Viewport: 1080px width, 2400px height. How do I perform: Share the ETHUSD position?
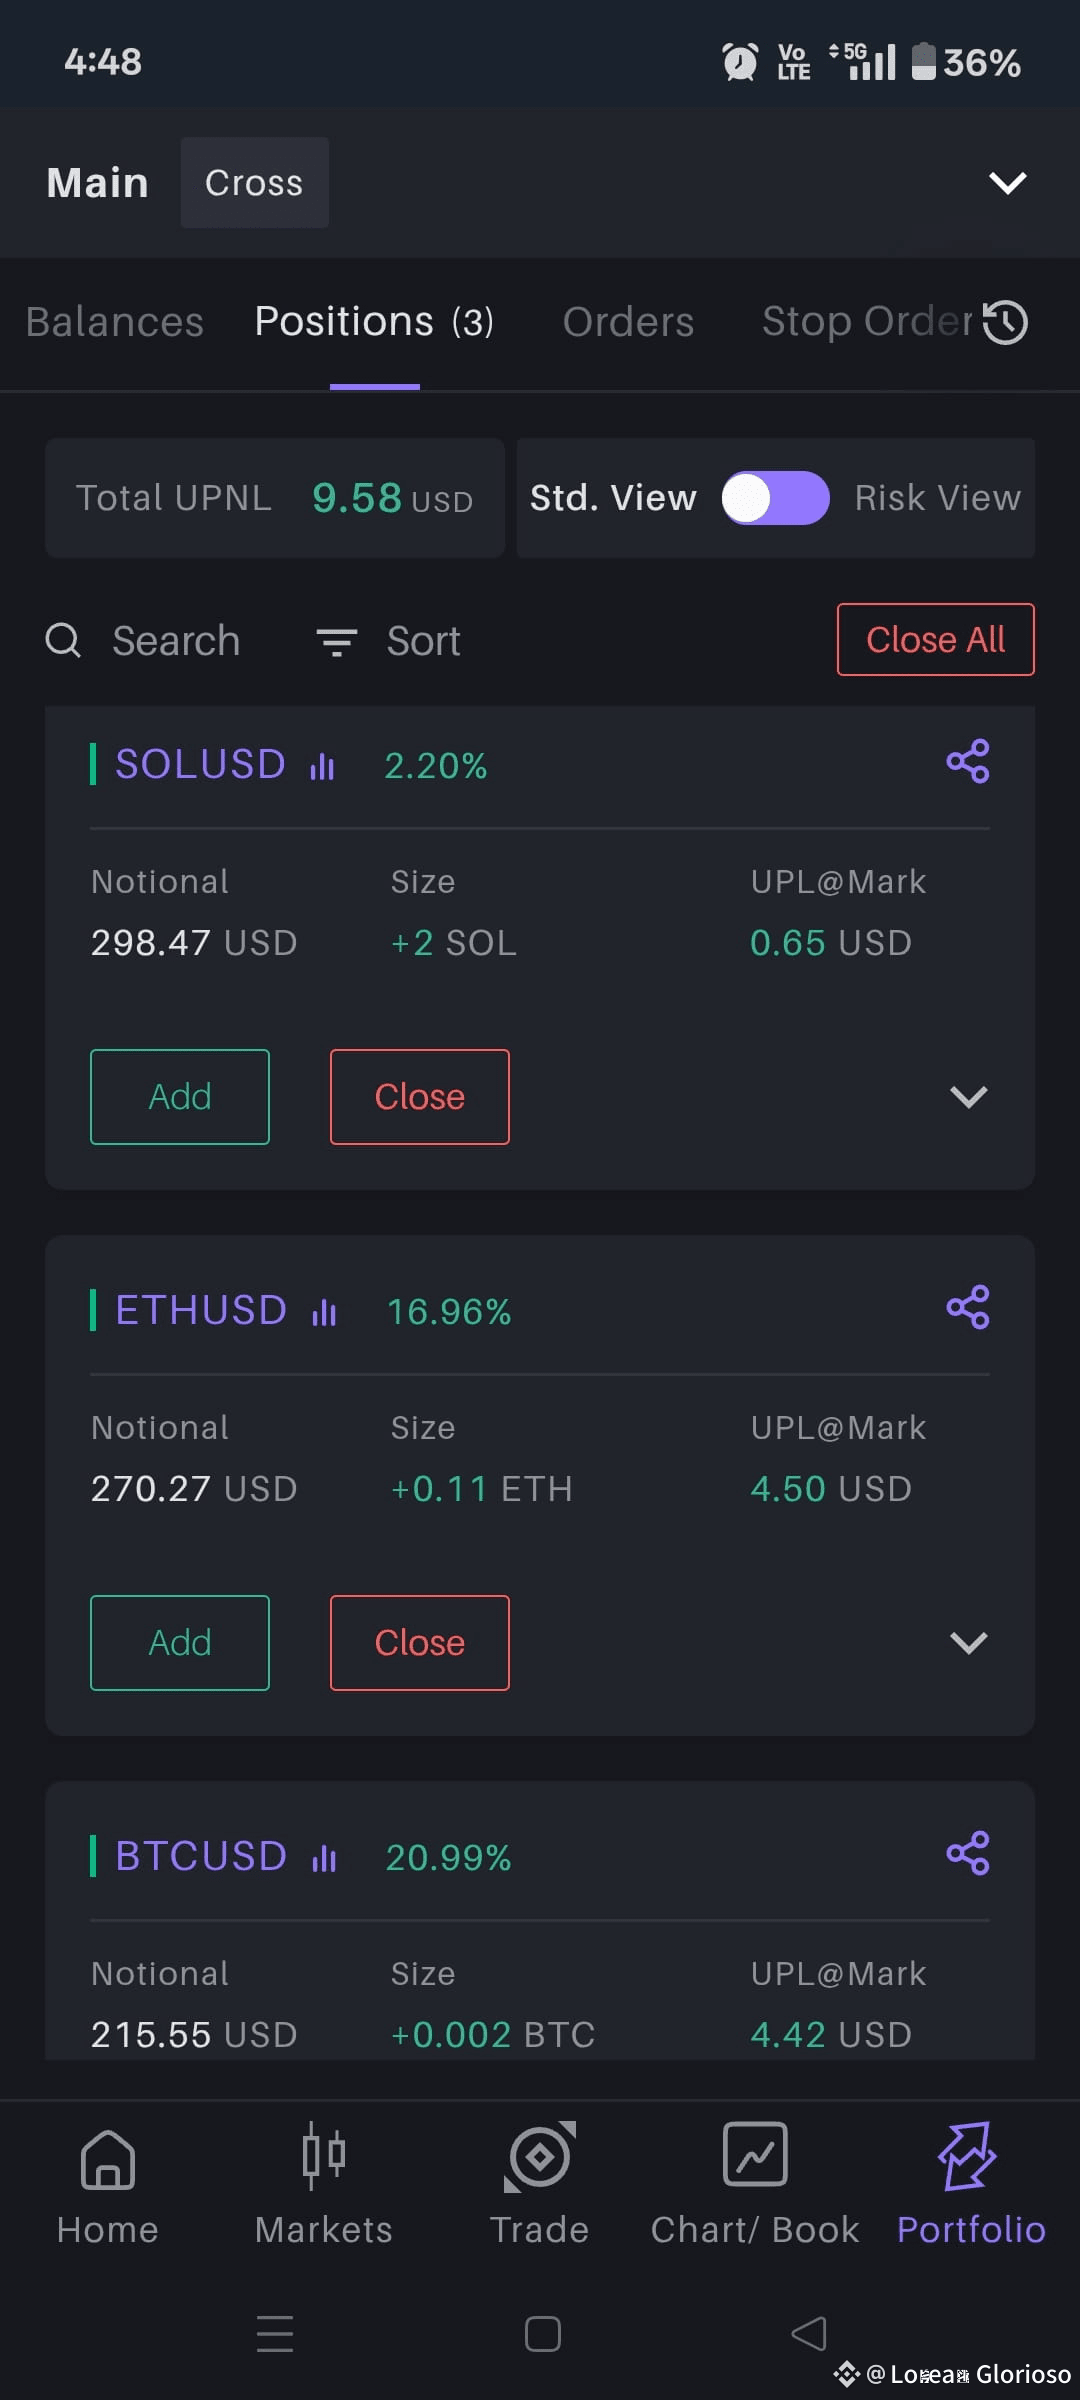(968, 1308)
